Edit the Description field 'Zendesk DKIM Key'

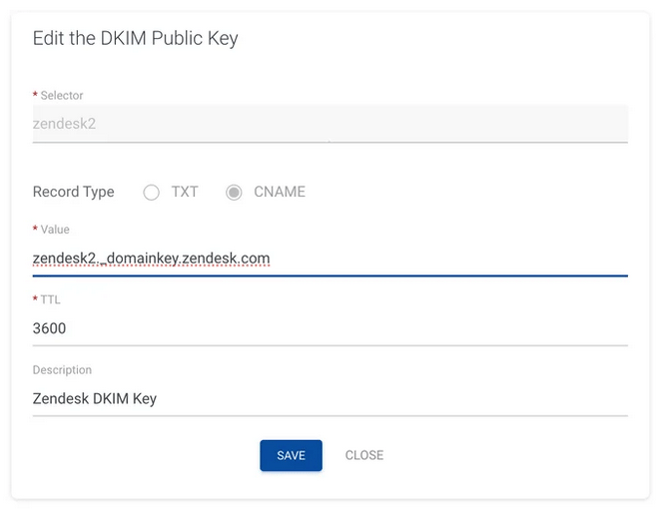pyautogui.click(x=330, y=399)
